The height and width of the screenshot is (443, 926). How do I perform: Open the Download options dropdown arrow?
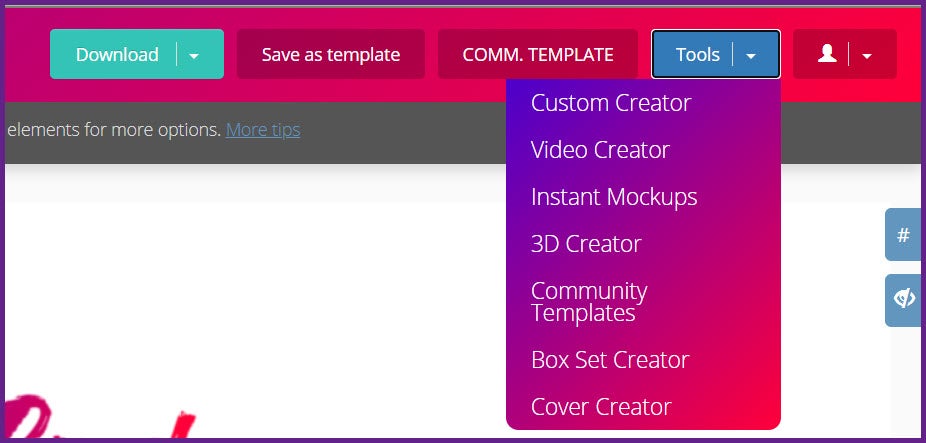(194, 55)
